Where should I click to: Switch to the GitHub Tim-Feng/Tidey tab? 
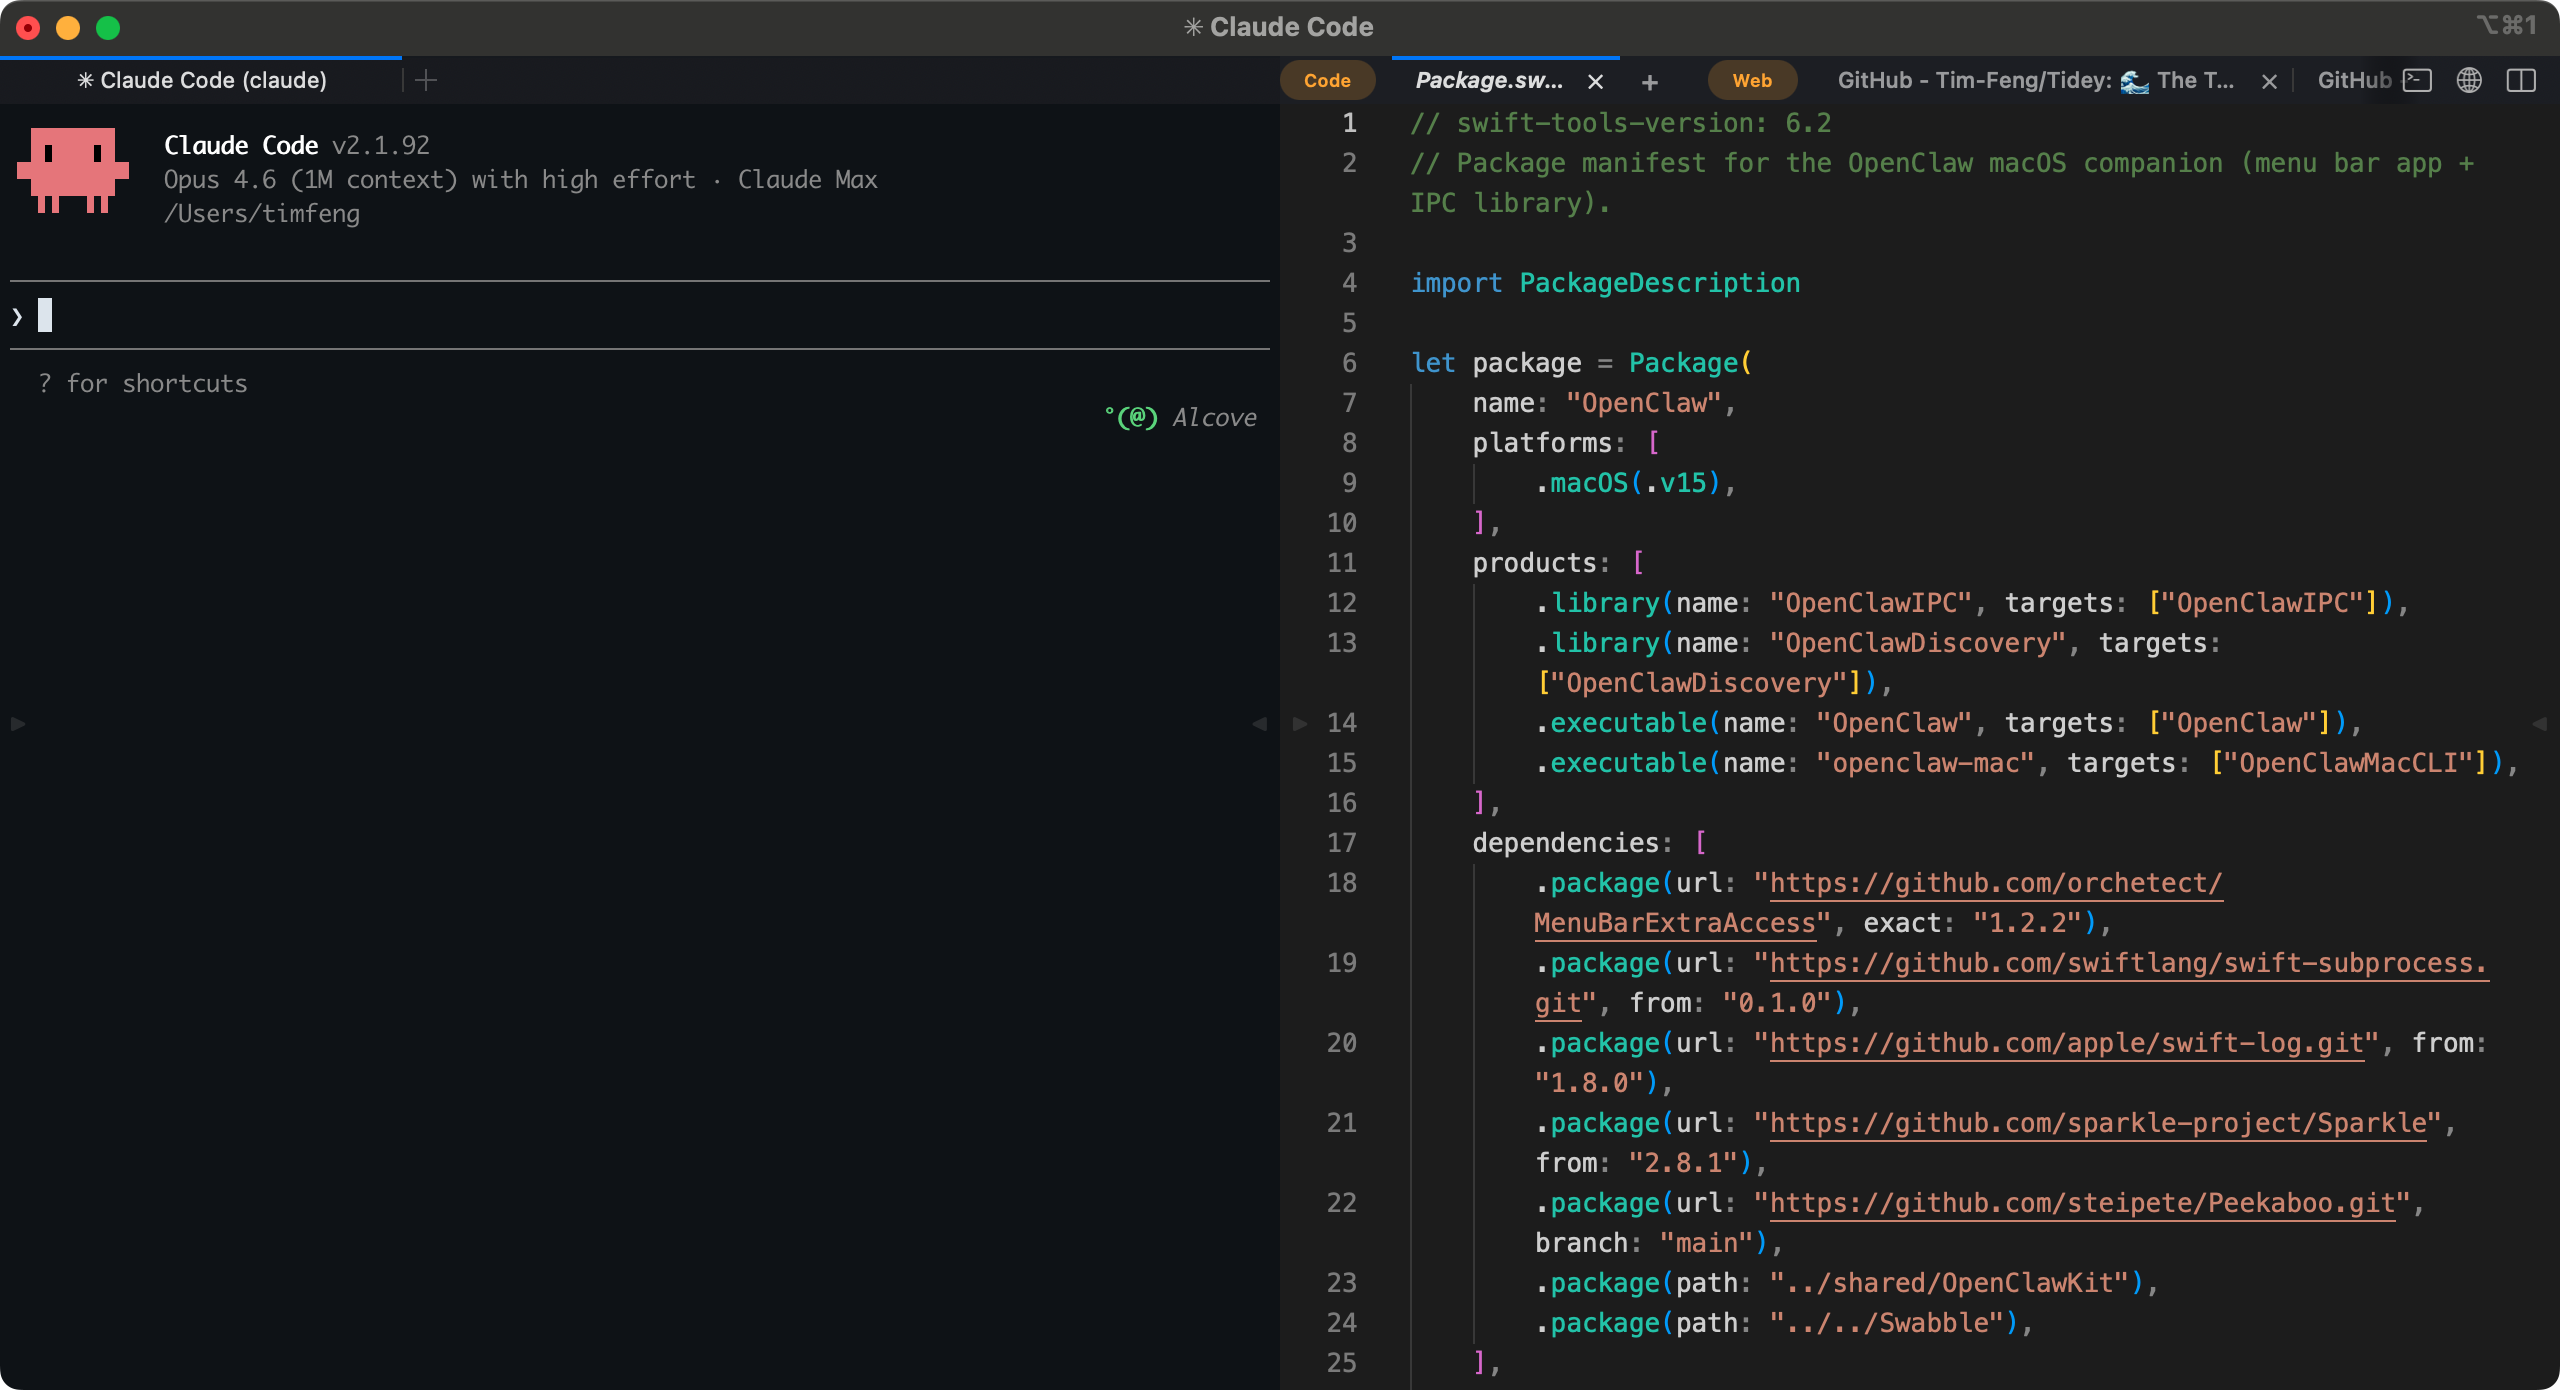2035,80
